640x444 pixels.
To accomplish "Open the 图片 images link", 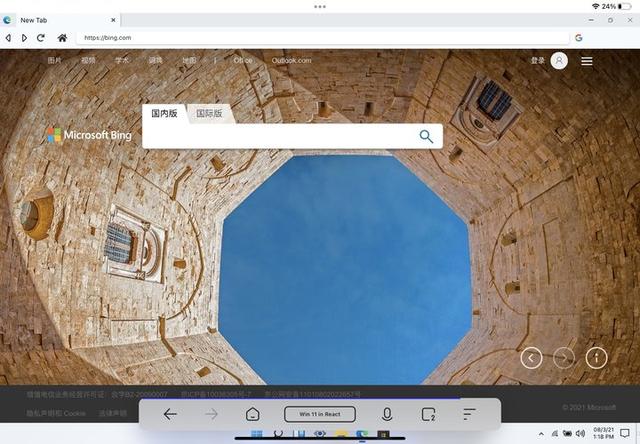I will tap(55, 61).
